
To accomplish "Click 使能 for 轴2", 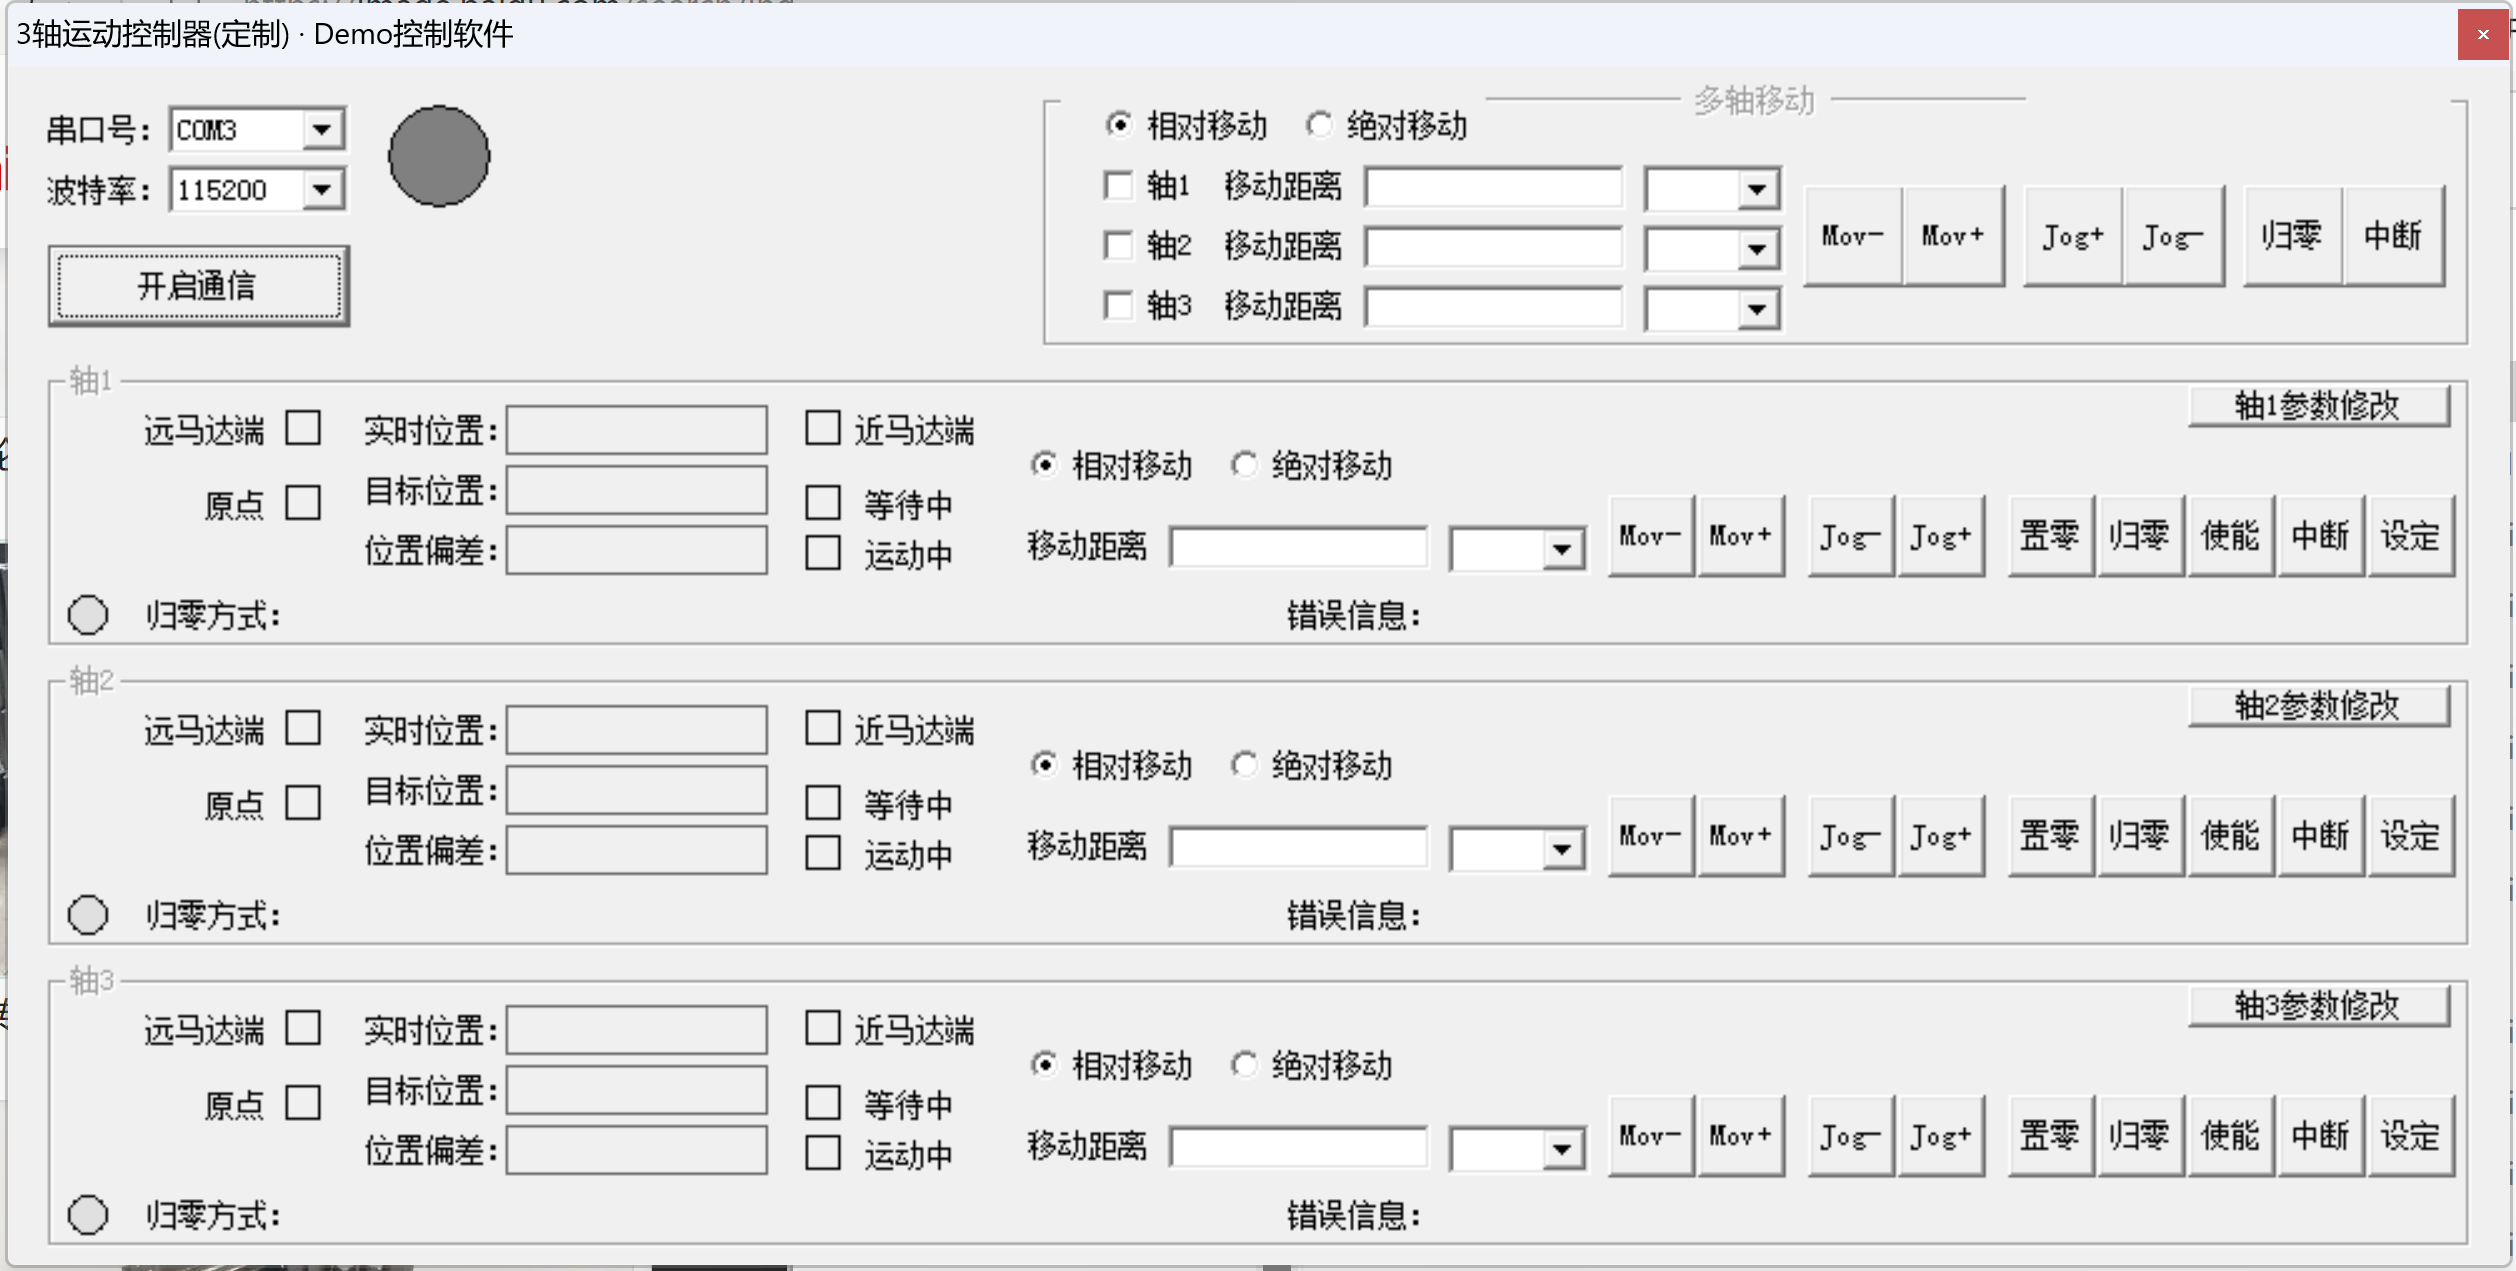I will (2231, 836).
